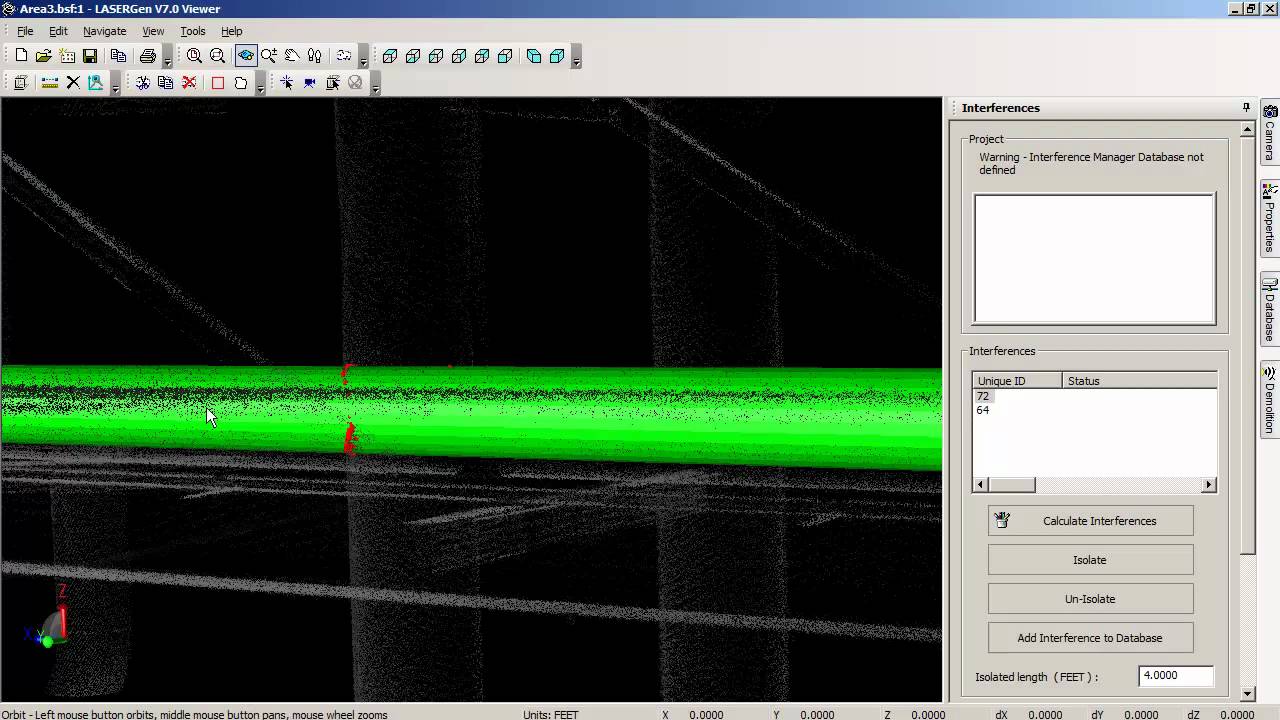The image size is (1280, 720).
Task: Open a file with the folder icon
Action: (x=44, y=56)
